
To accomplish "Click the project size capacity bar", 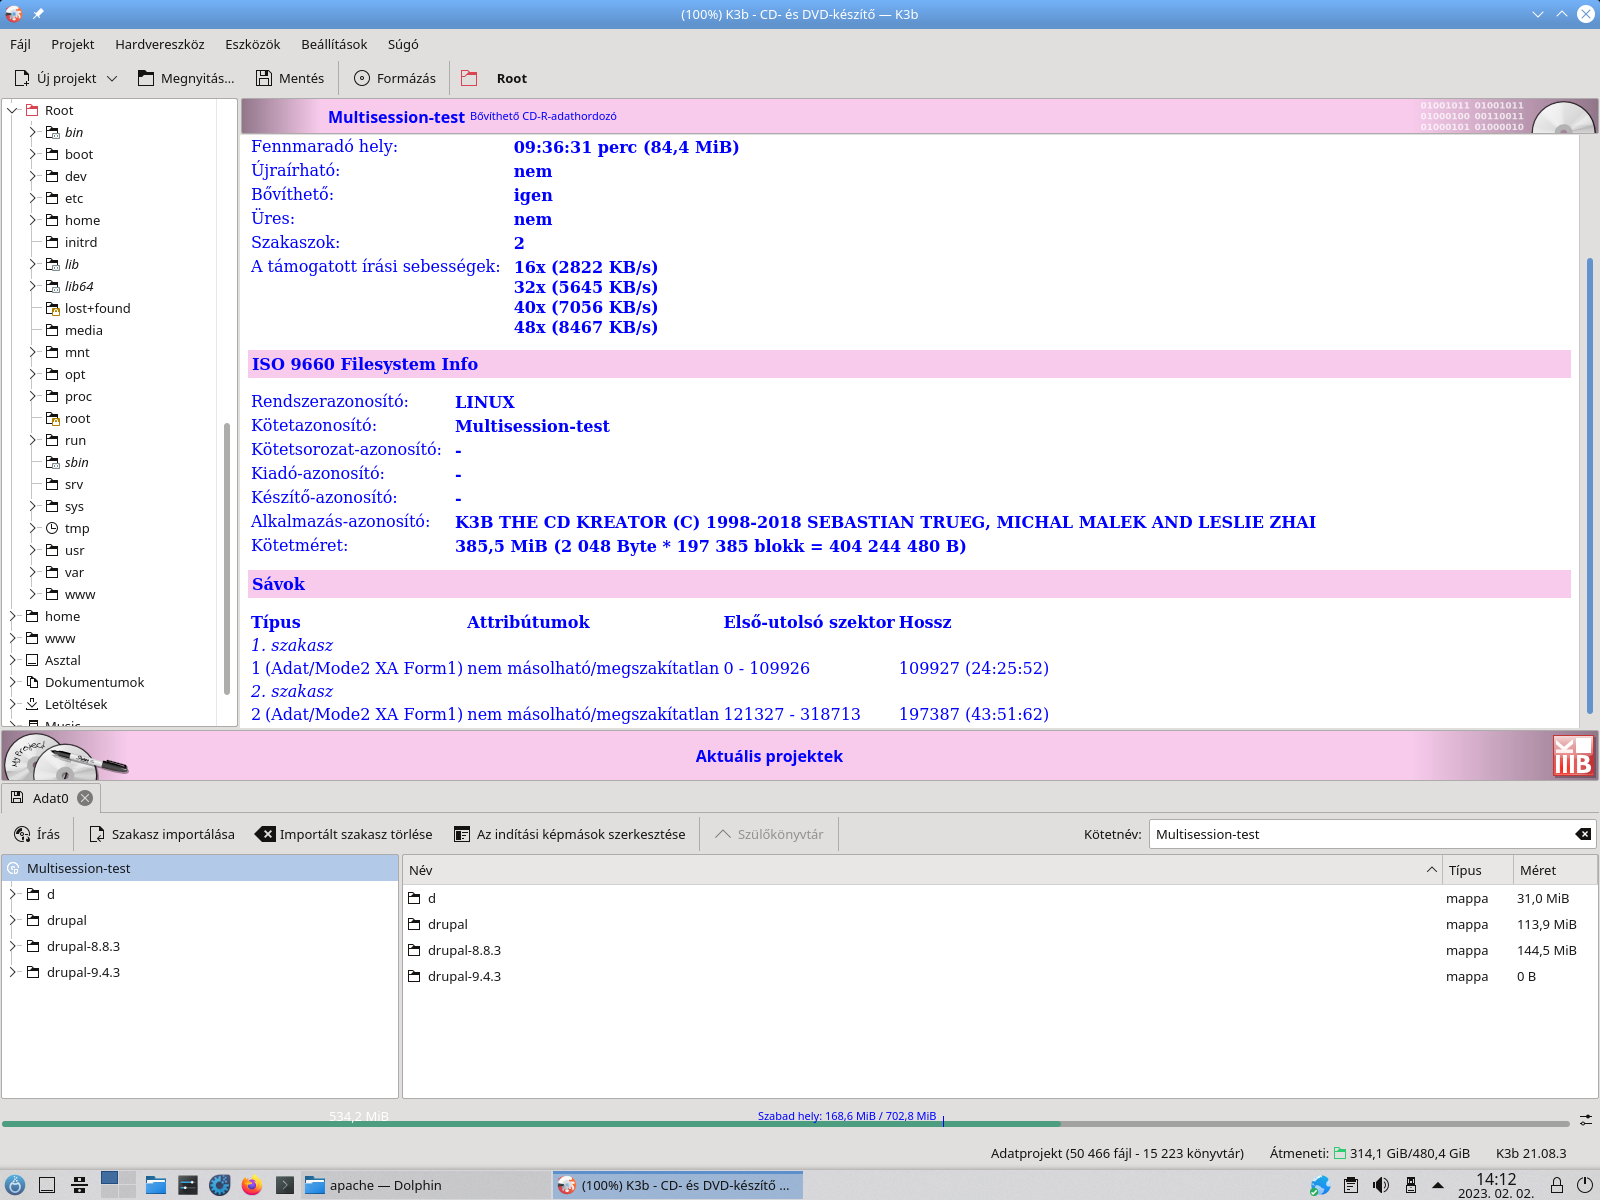I will point(786,1123).
